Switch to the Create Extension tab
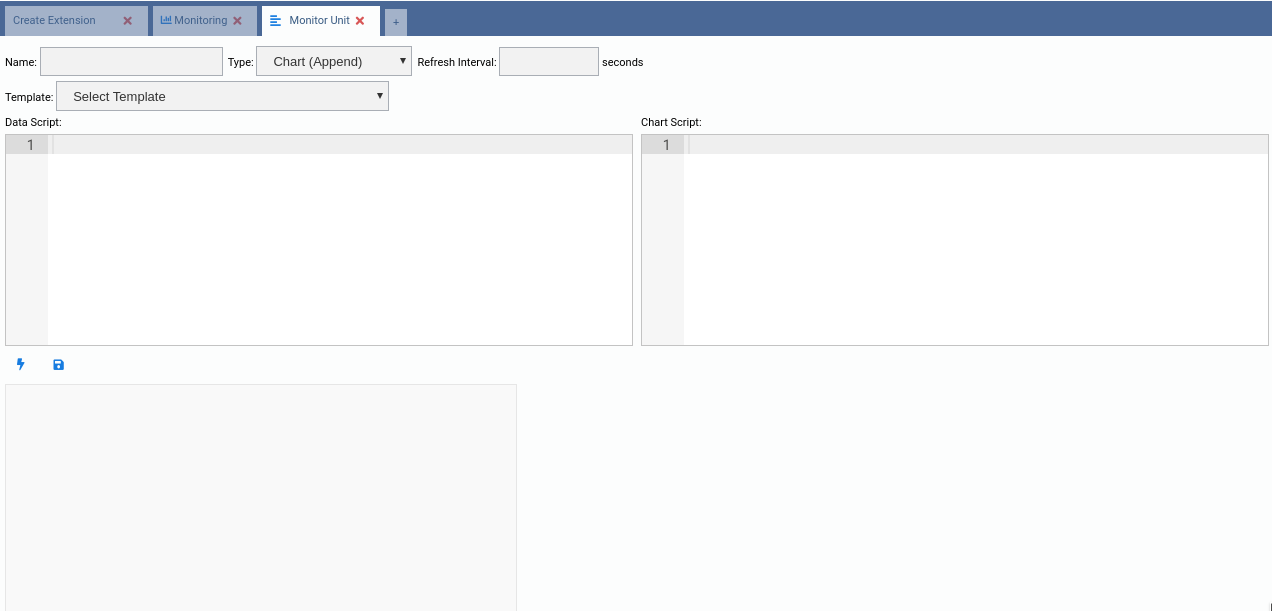The height and width of the screenshot is (611, 1272). coord(55,21)
